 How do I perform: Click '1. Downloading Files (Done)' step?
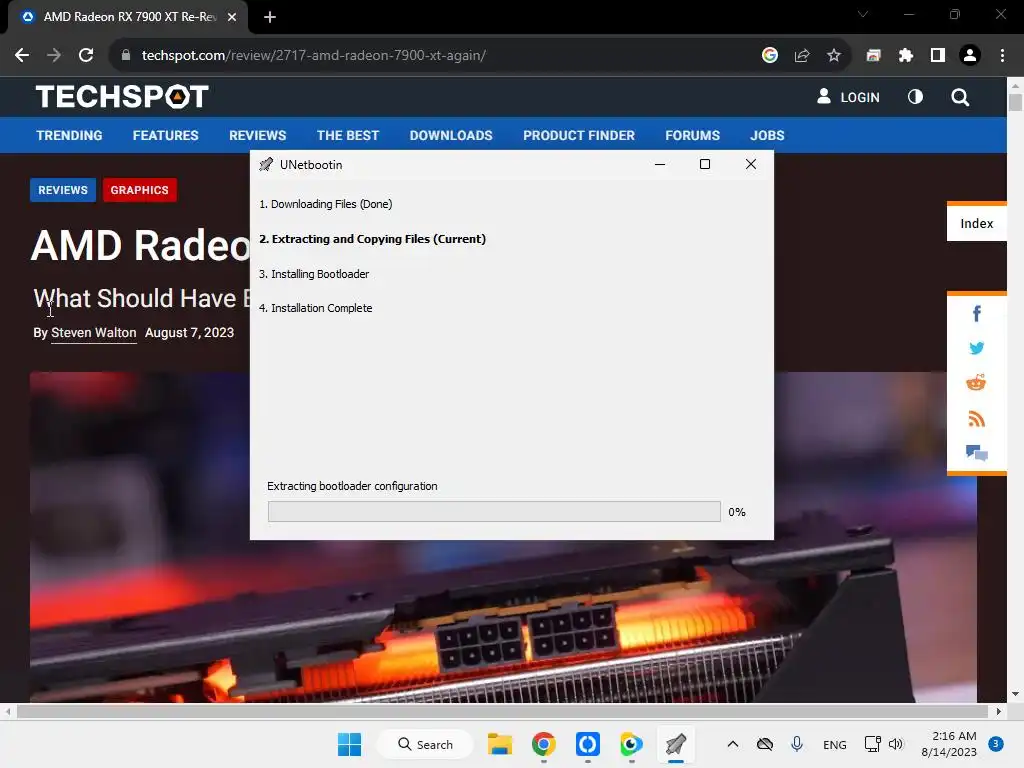coord(325,204)
